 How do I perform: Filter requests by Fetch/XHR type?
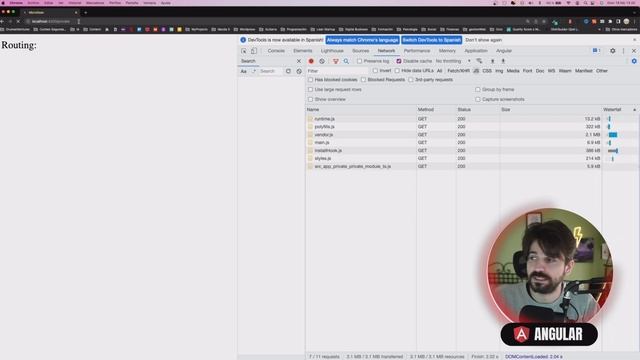458,71
